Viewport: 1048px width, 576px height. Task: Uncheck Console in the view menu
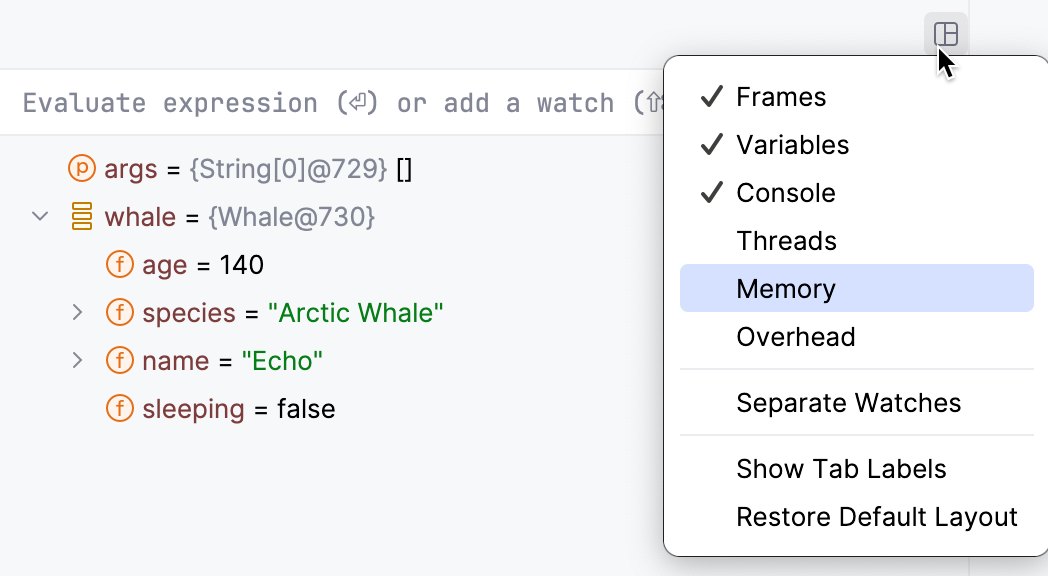(x=786, y=192)
